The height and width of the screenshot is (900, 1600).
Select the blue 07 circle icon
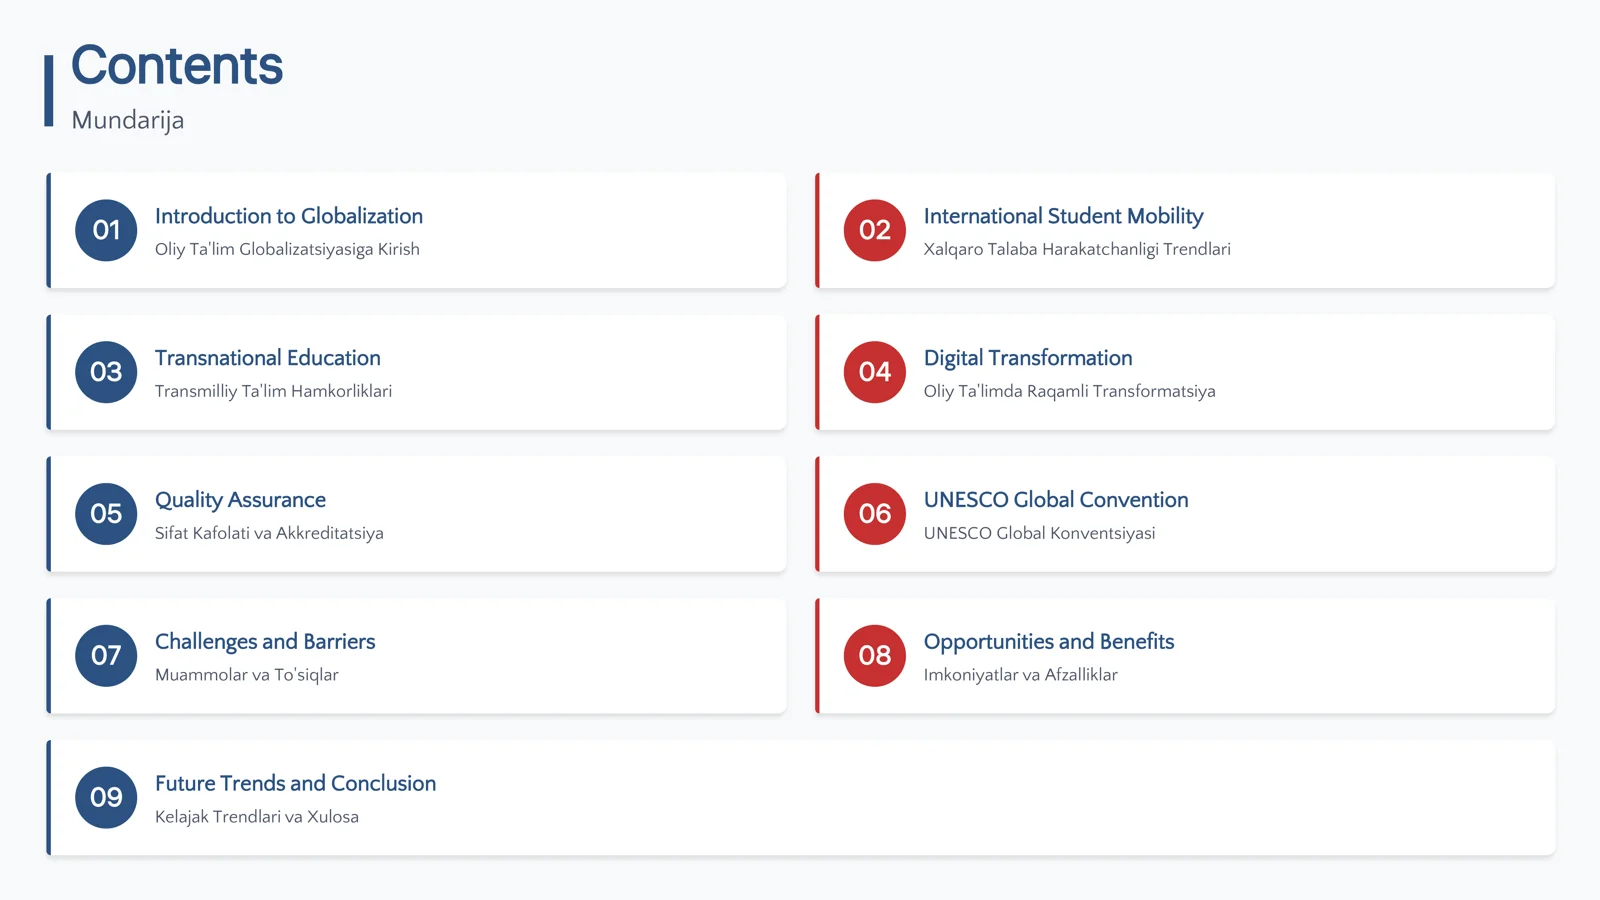click(106, 656)
